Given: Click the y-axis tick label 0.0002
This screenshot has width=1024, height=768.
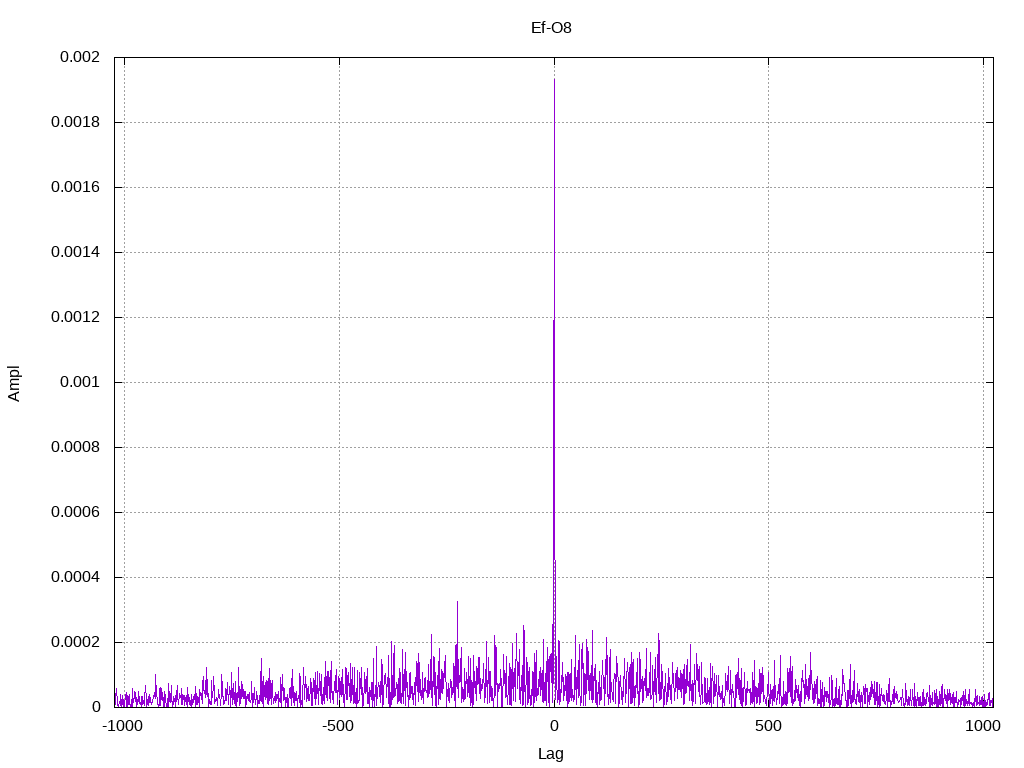Looking at the screenshot, I should [76, 642].
